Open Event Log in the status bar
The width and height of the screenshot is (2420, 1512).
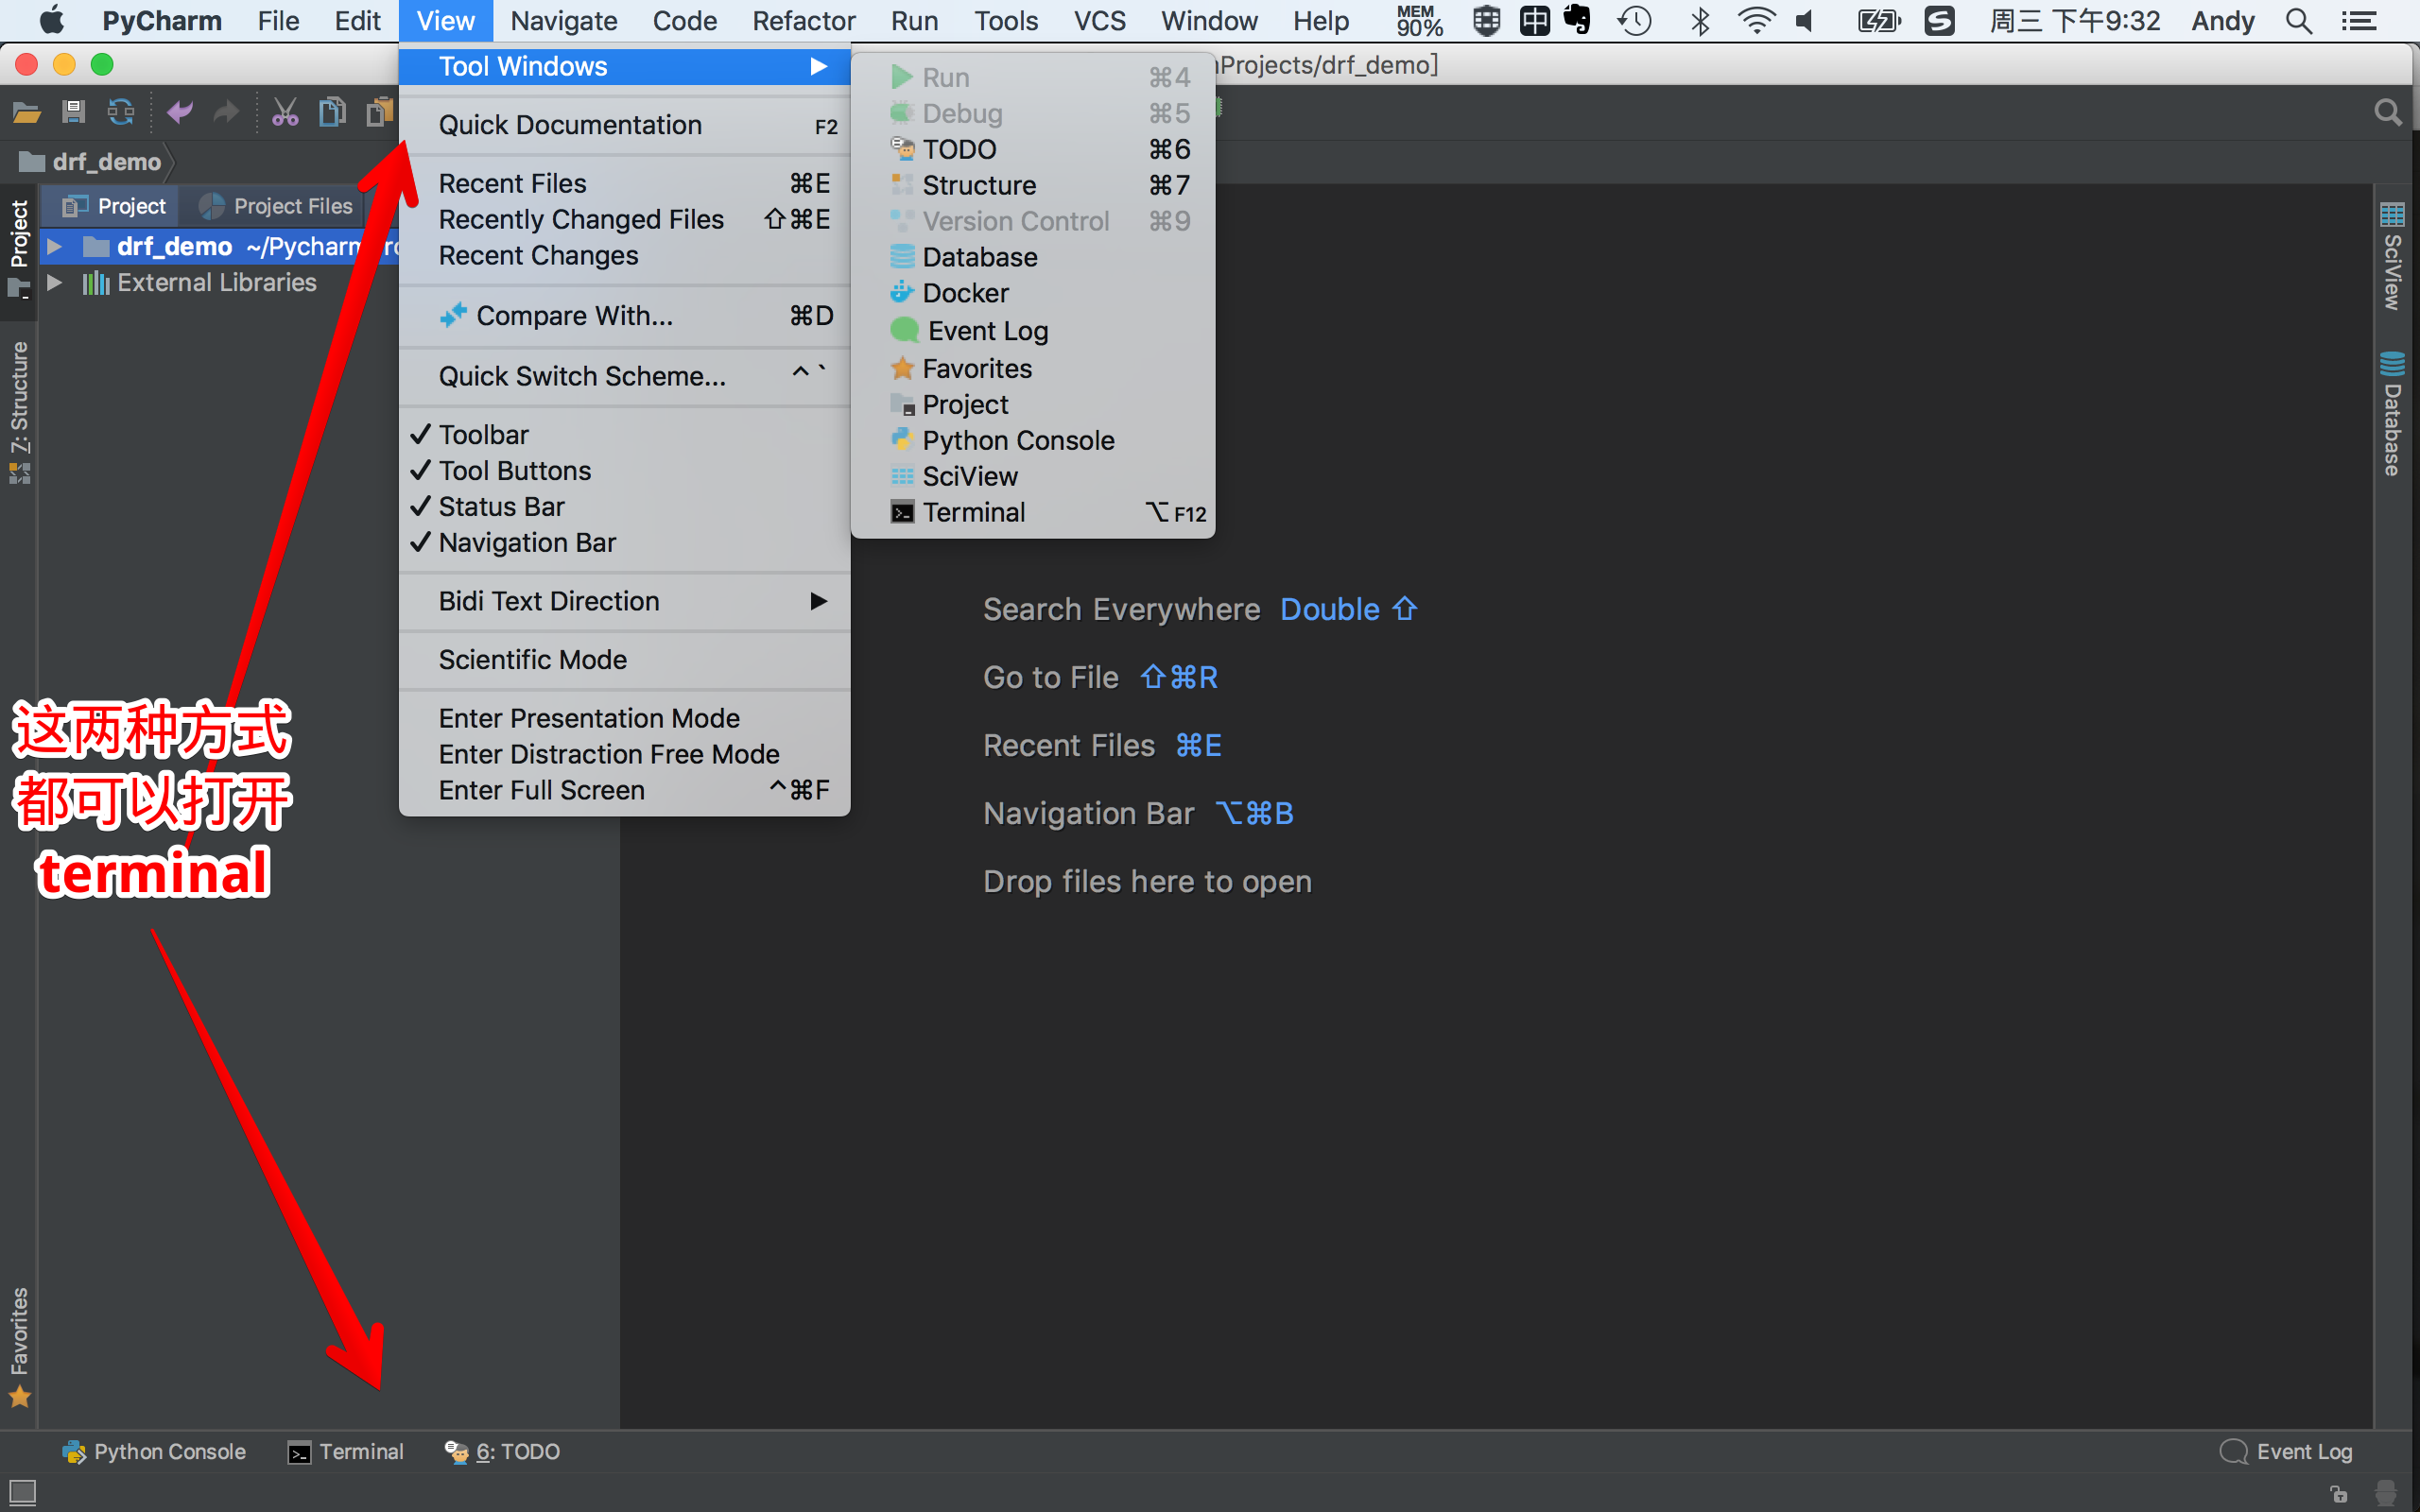(x=2286, y=1451)
